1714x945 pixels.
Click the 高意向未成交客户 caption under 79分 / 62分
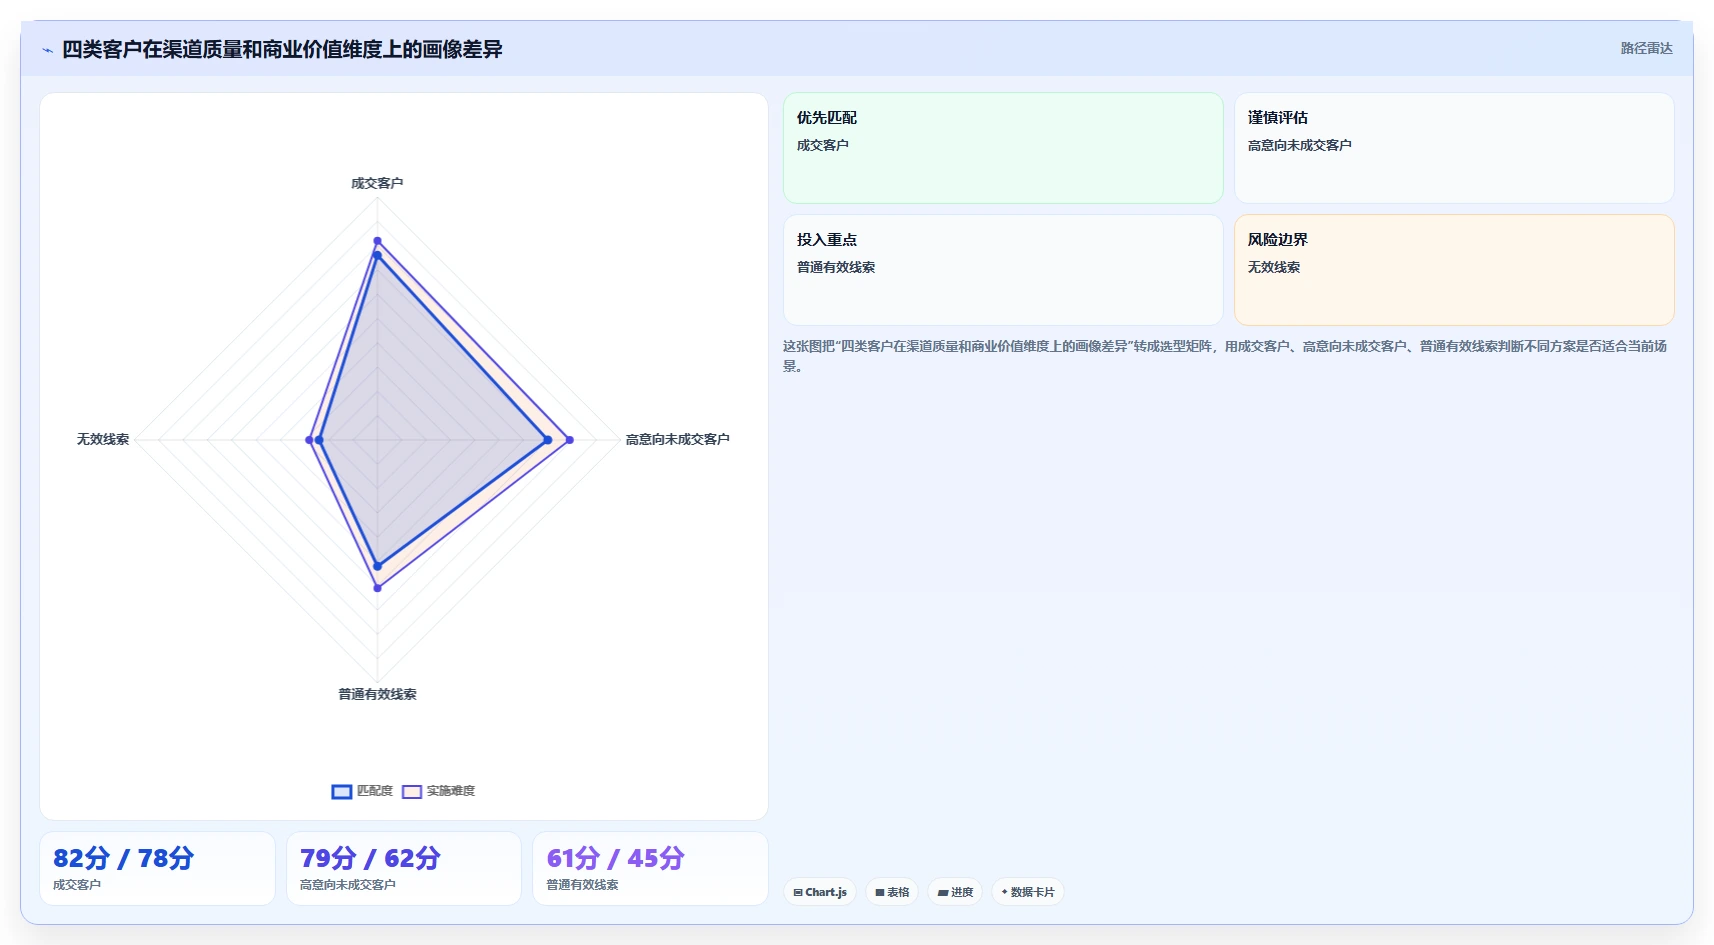(348, 885)
